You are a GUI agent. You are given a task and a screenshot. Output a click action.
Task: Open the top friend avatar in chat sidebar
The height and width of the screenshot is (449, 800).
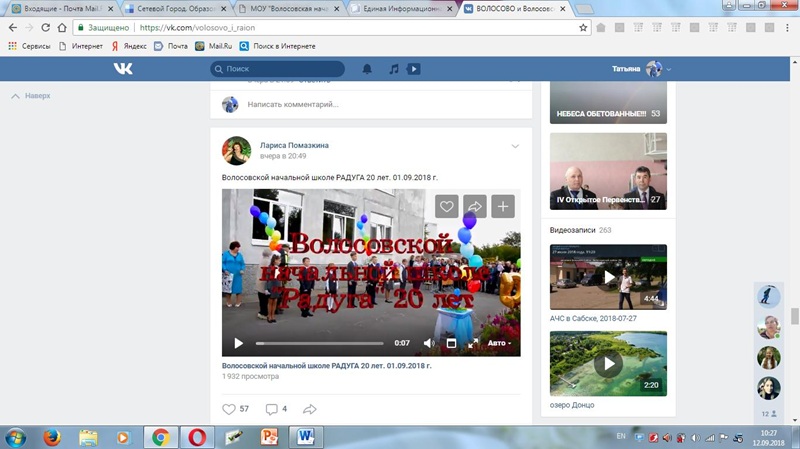(x=768, y=296)
